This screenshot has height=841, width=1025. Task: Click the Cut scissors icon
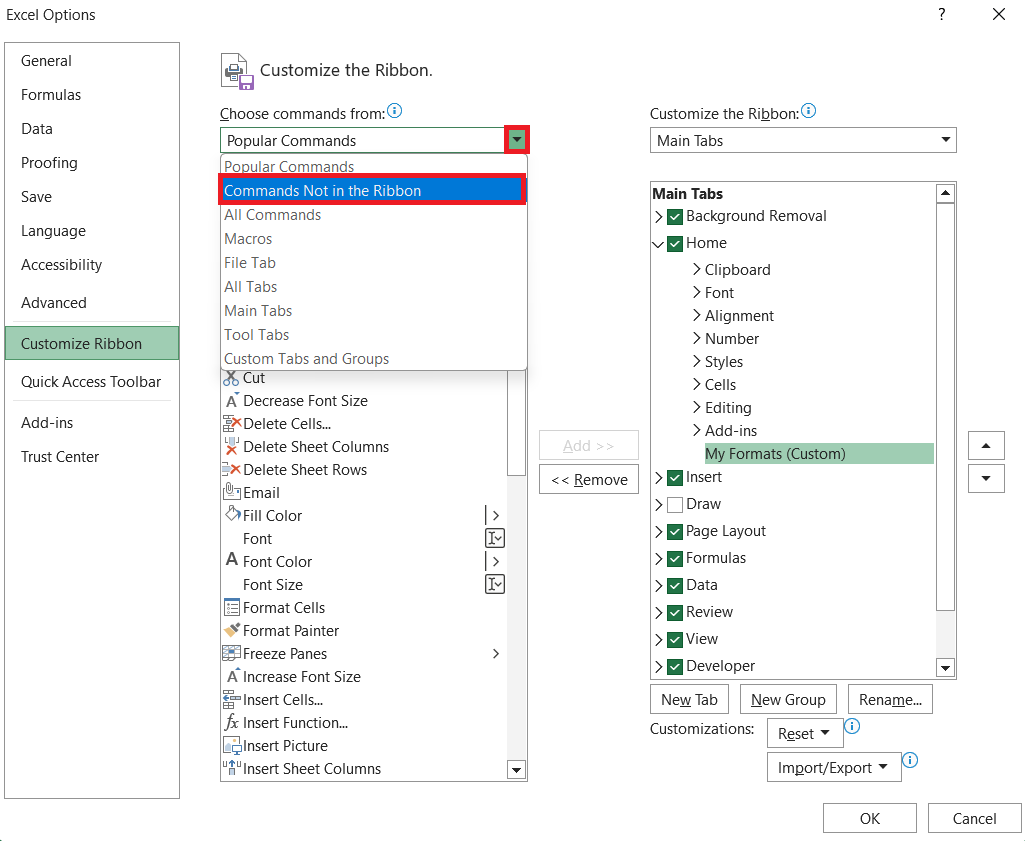(x=231, y=378)
